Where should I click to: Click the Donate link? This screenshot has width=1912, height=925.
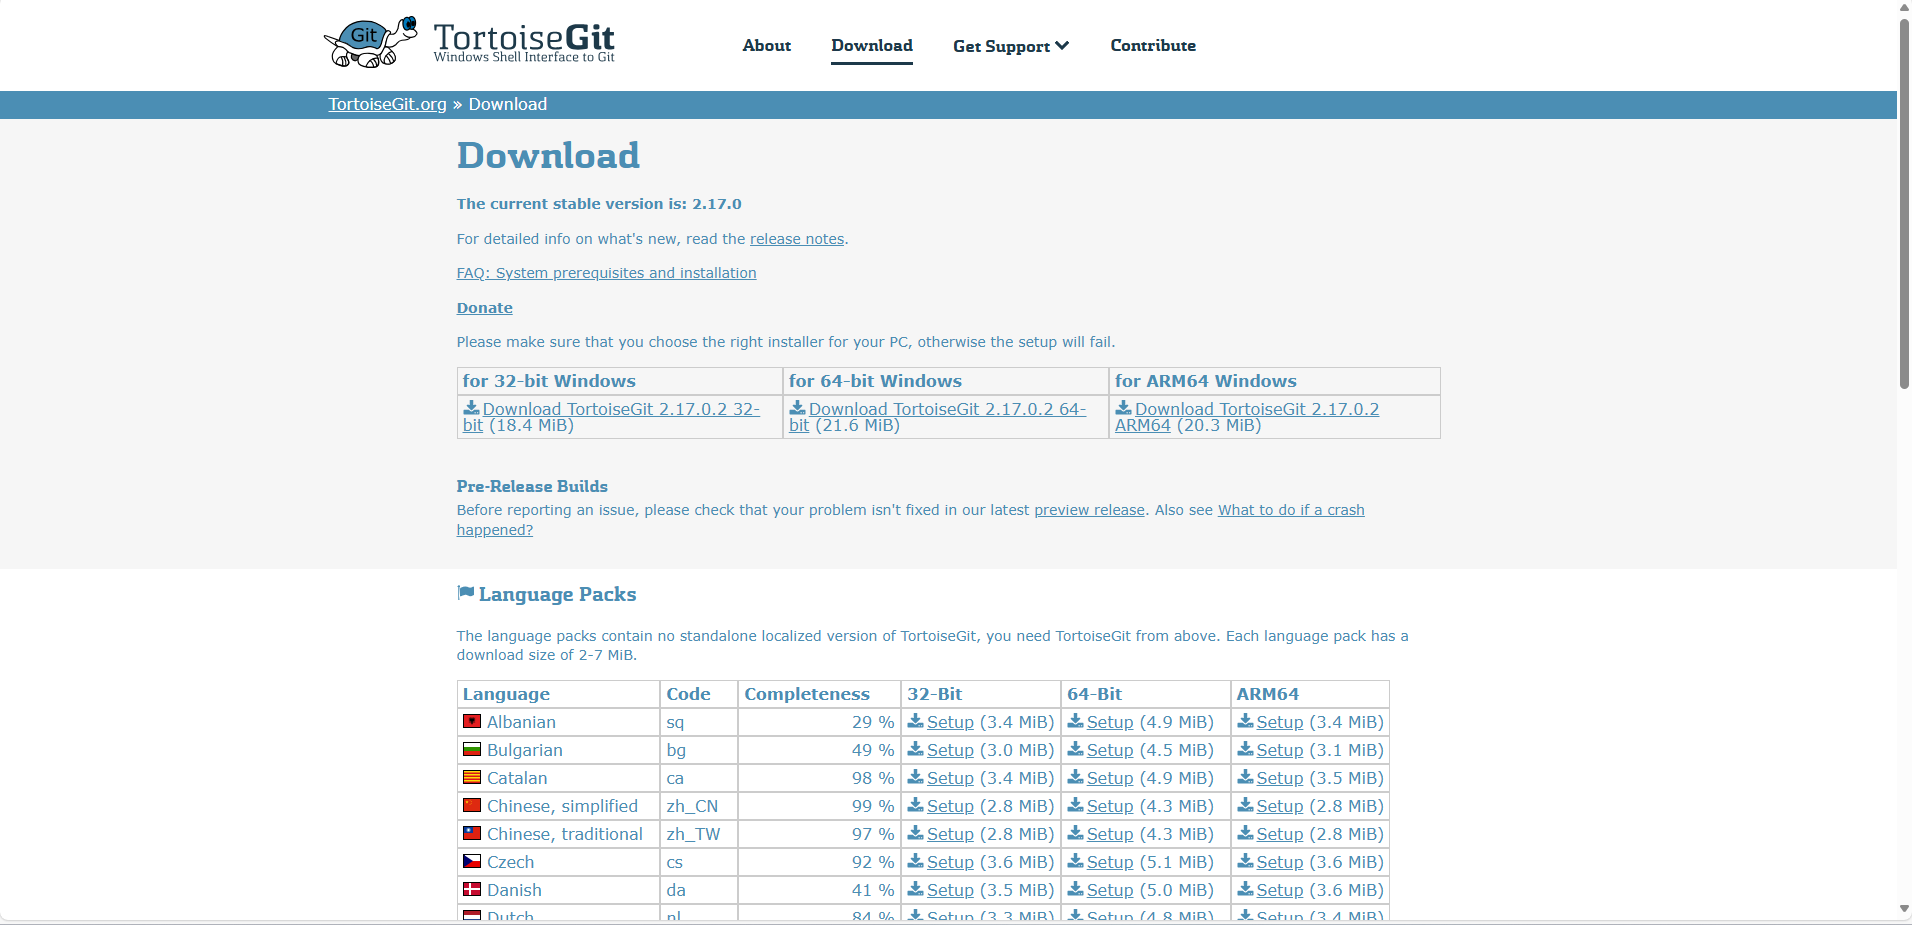point(485,308)
